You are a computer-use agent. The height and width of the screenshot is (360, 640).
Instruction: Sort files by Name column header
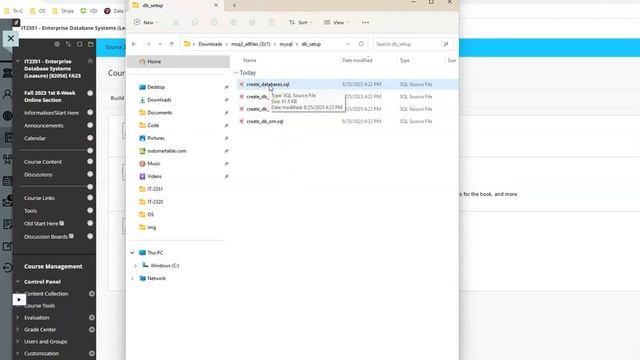point(249,60)
